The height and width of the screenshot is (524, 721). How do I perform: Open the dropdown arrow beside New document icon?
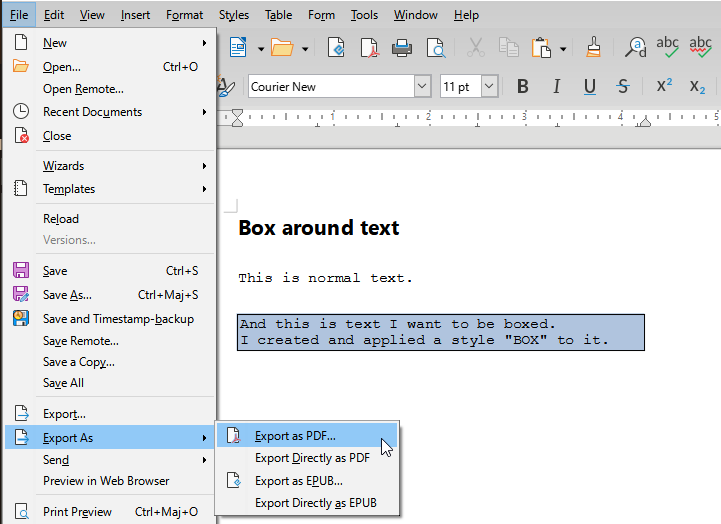tap(261, 49)
